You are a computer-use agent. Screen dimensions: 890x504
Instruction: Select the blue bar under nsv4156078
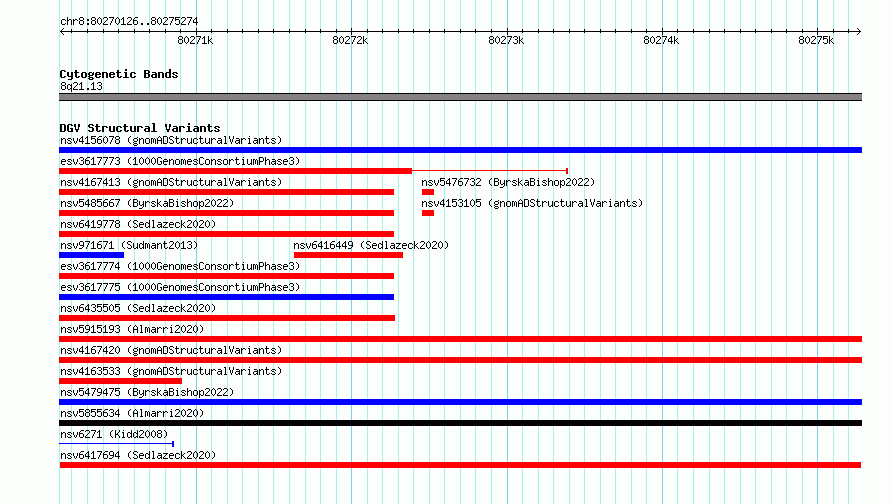click(x=460, y=150)
